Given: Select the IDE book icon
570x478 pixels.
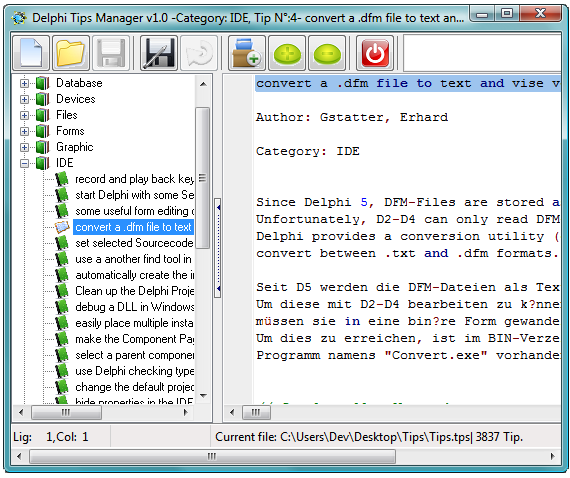Looking at the screenshot, I should pyautogui.click(x=43, y=163).
